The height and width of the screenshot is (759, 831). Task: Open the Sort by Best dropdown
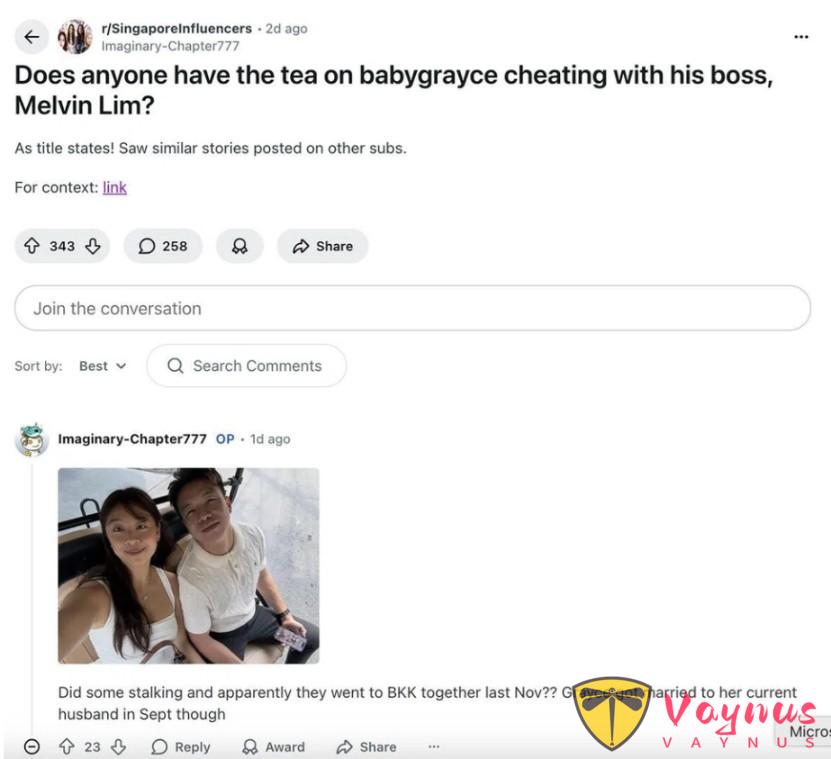(x=103, y=366)
